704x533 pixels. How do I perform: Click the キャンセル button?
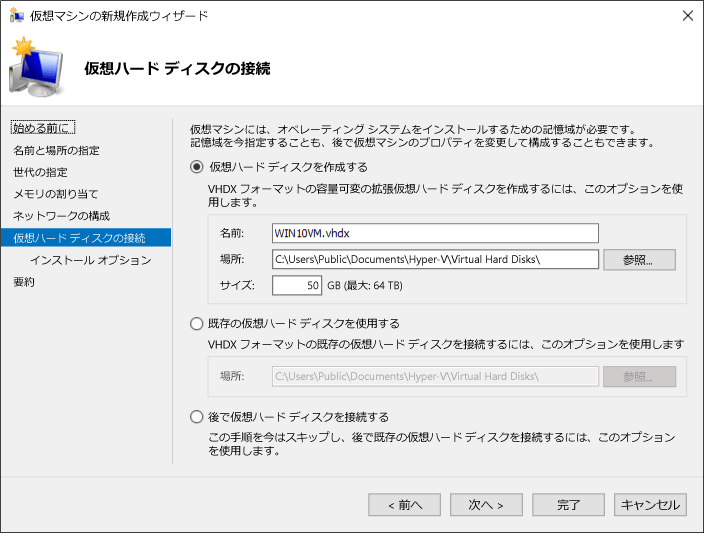pyautogui.click(x=650, y=505)
